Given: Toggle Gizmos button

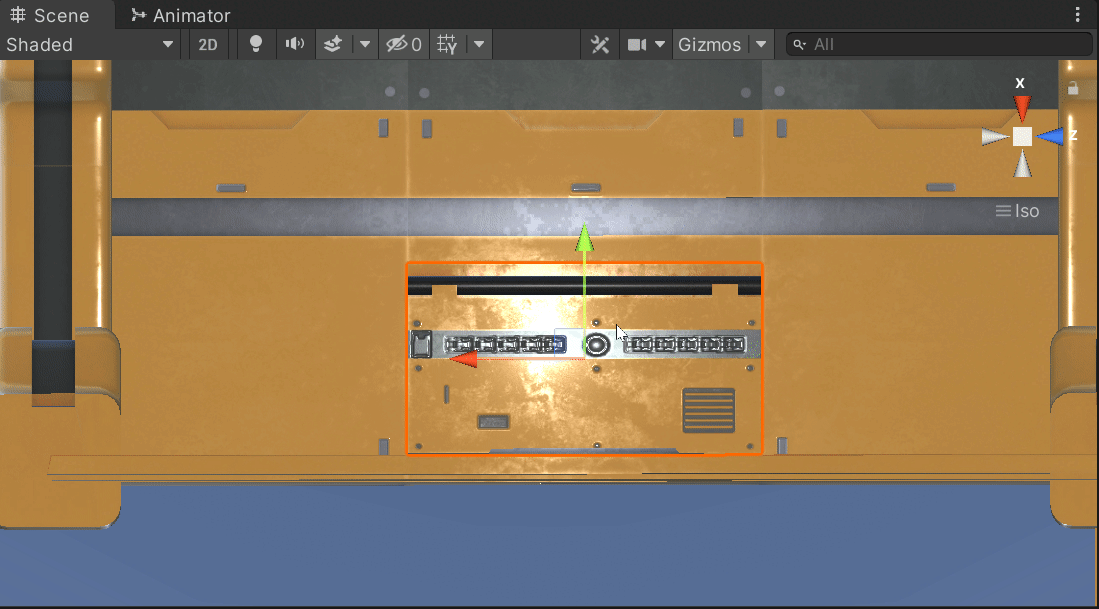Looking at the screenshot, I should point(709,45).
